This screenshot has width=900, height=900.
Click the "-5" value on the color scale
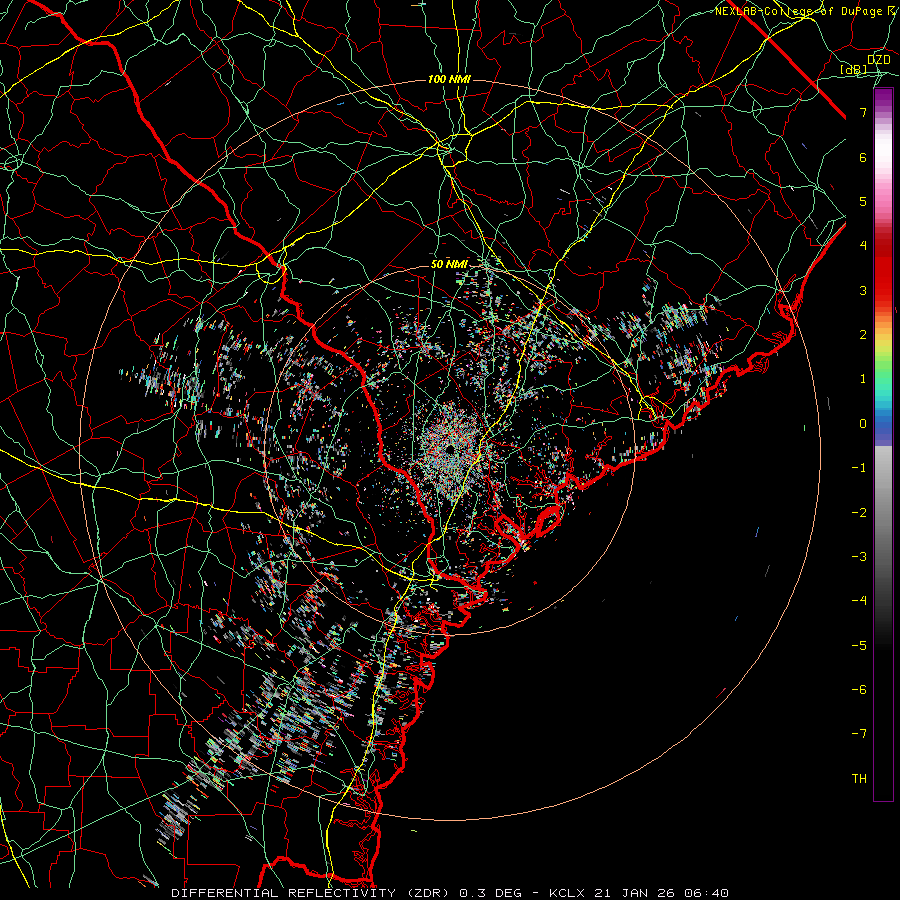[x=859, y=646]
